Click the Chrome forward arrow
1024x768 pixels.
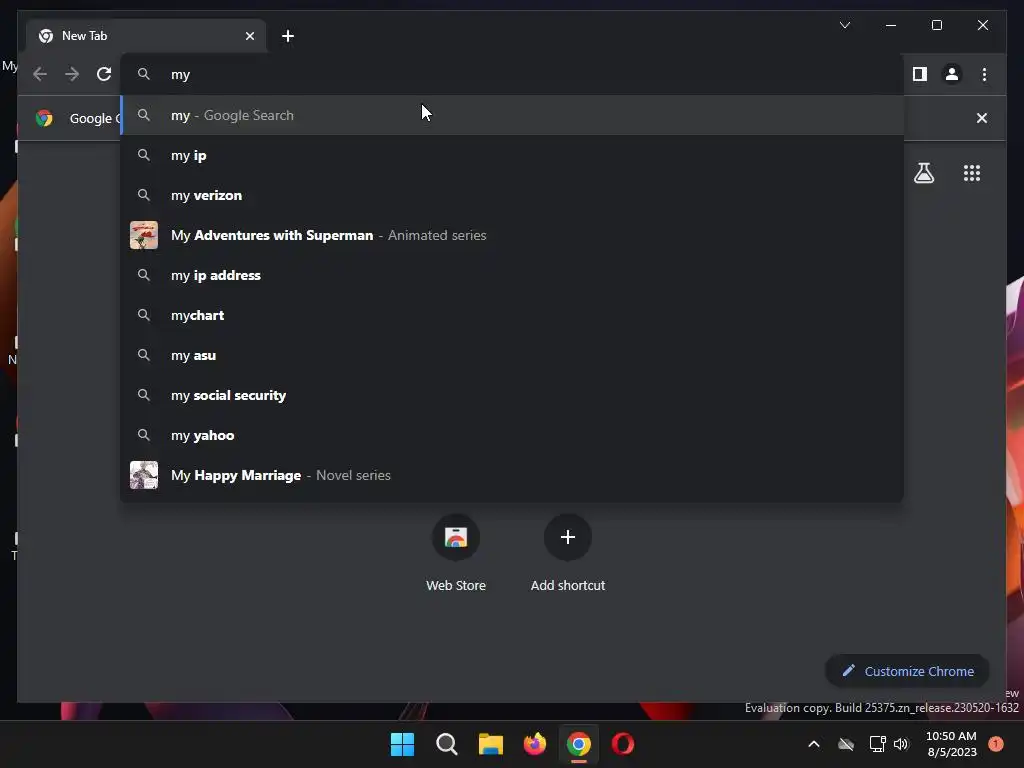click(72, 74)
